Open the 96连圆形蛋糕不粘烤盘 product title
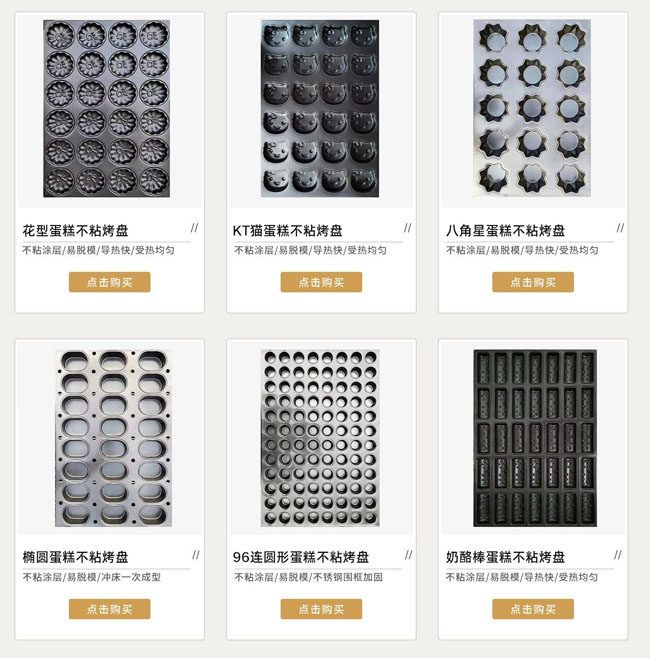Viewport: 650px width, 658px height. click(x=301, y=557)
